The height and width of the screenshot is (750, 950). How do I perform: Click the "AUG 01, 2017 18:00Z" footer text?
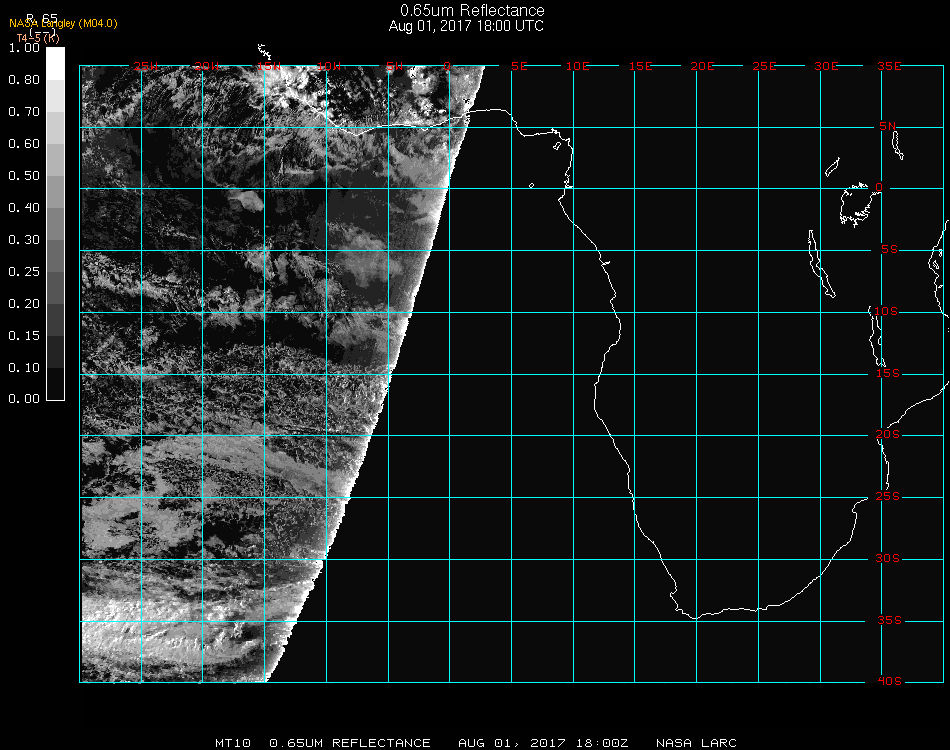click(543, 743)
